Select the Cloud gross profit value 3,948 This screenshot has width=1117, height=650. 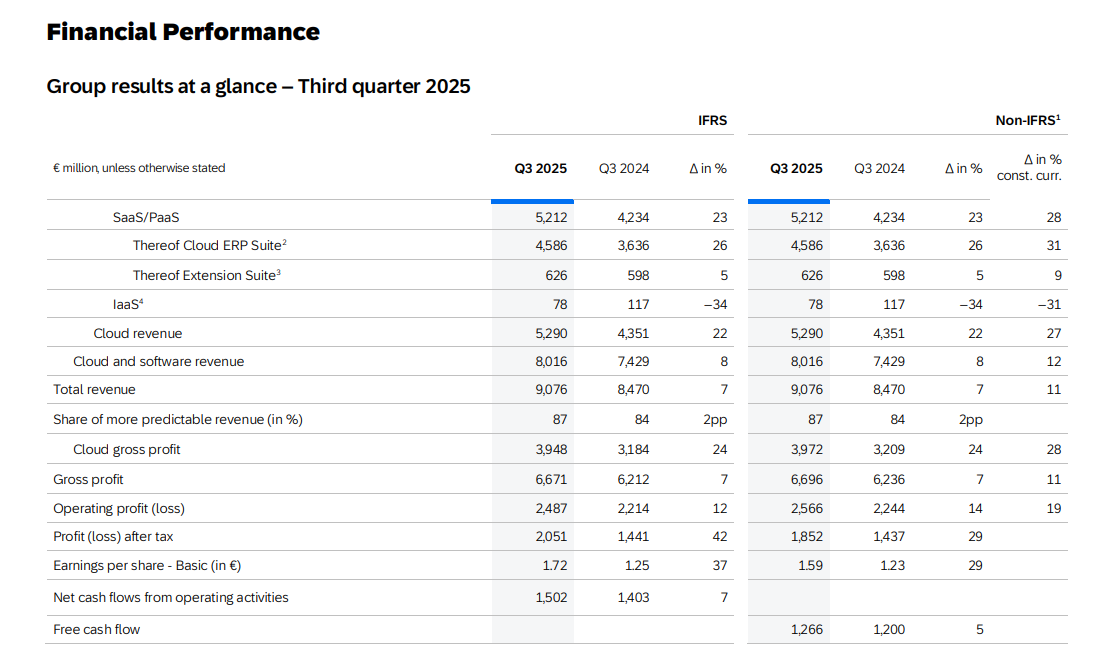(551, 449)
